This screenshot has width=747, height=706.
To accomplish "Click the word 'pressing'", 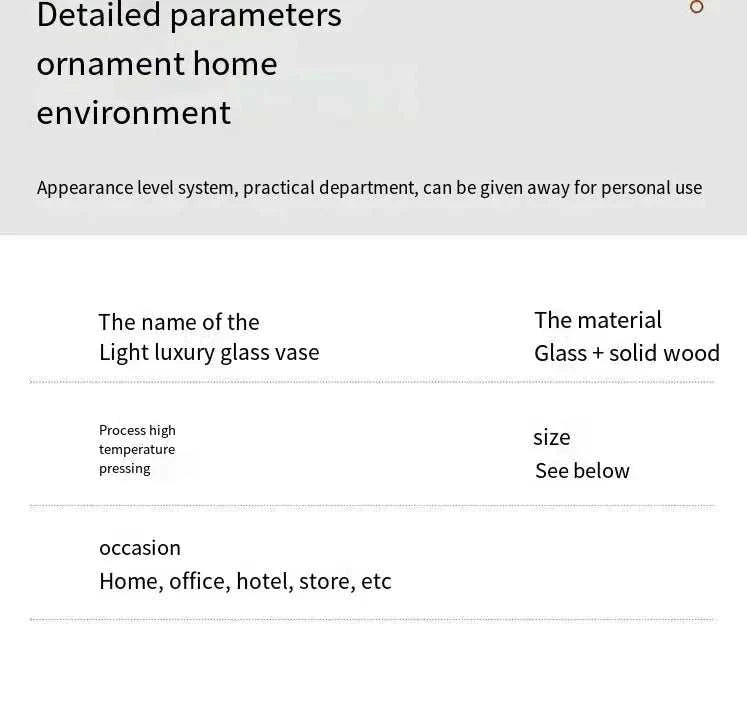I will coord(125,468).
